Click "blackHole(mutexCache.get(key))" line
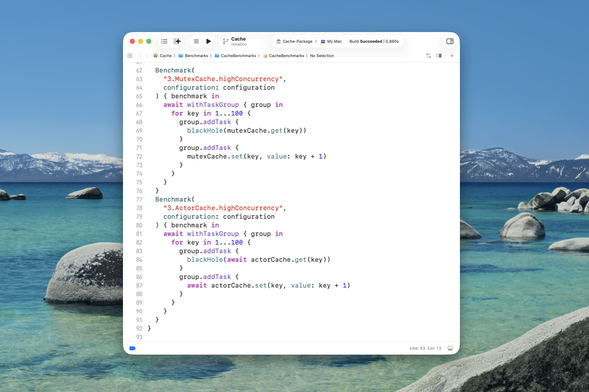This screenshot has height=392, width=589. pos(247,131)
